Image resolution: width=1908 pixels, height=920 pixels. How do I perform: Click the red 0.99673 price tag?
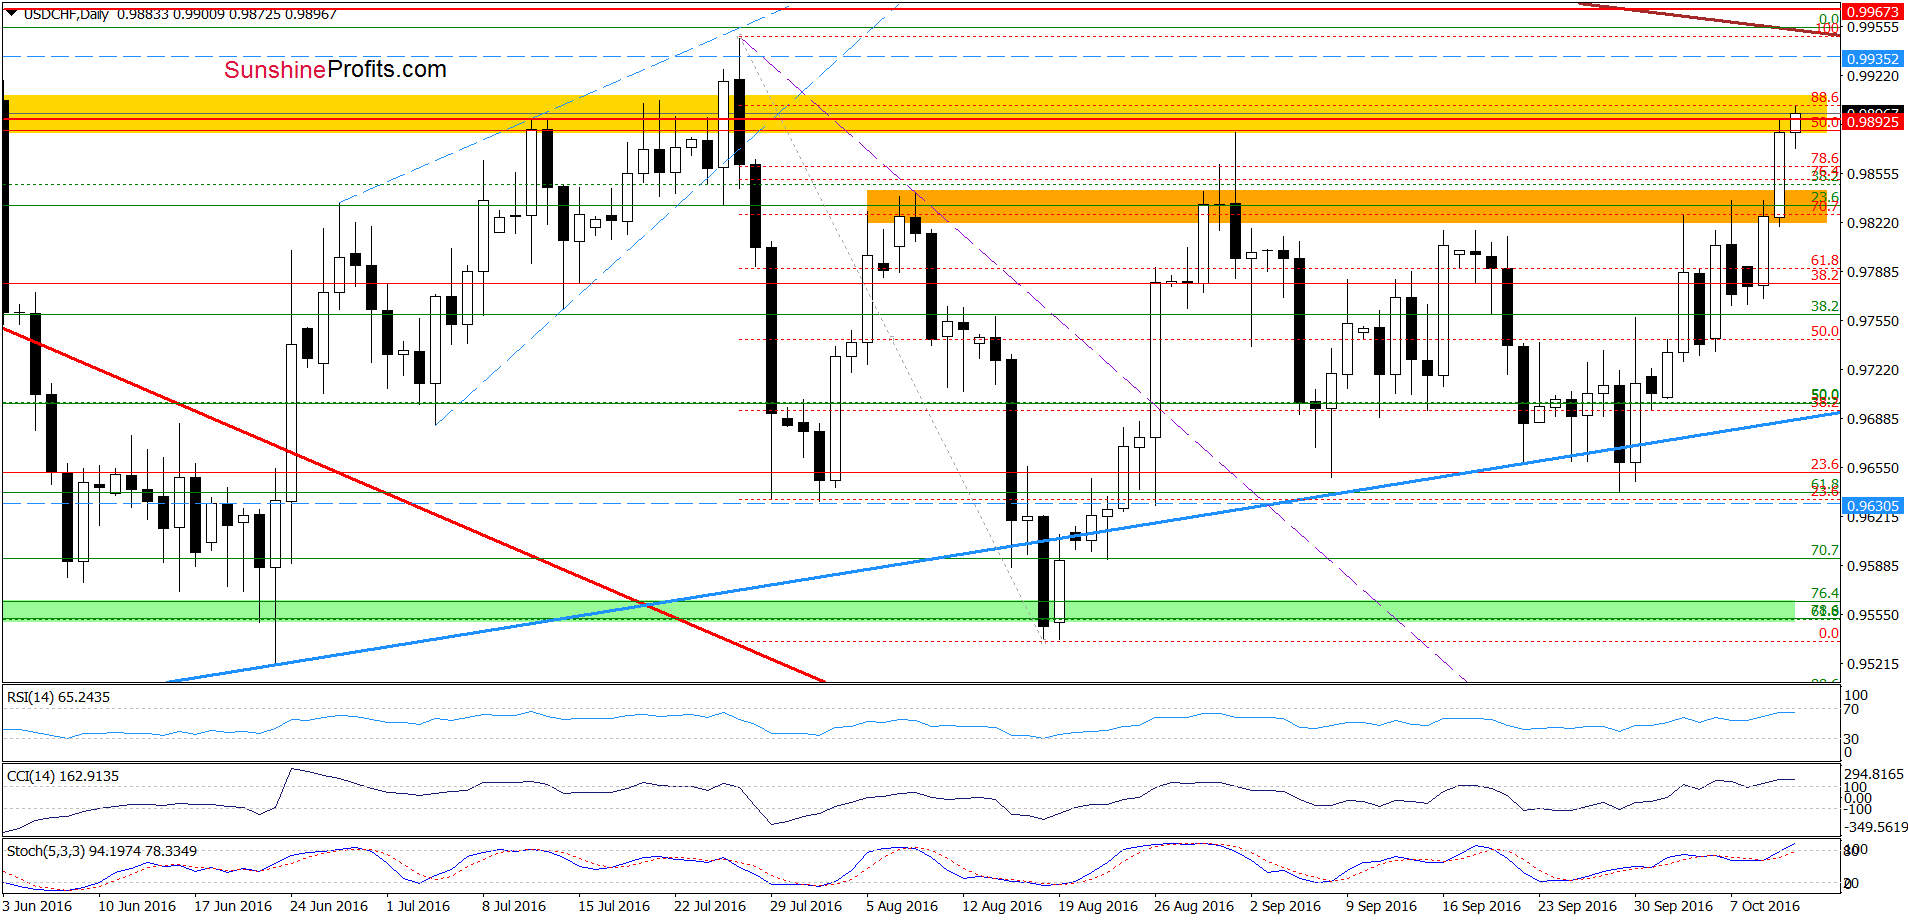click(1872, 12)
